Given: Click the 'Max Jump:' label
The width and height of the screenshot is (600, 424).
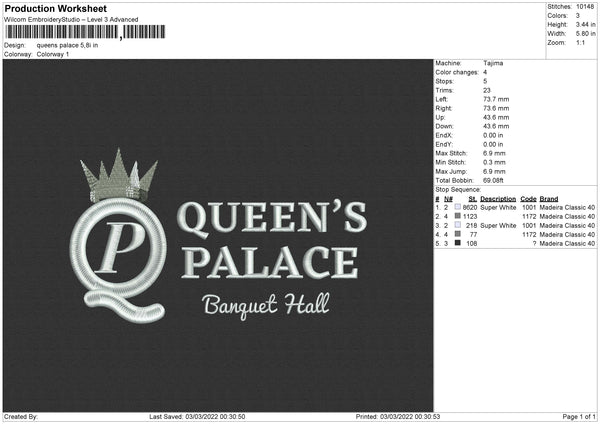Looking at the screenshot, I should click(x=451, y=171).
